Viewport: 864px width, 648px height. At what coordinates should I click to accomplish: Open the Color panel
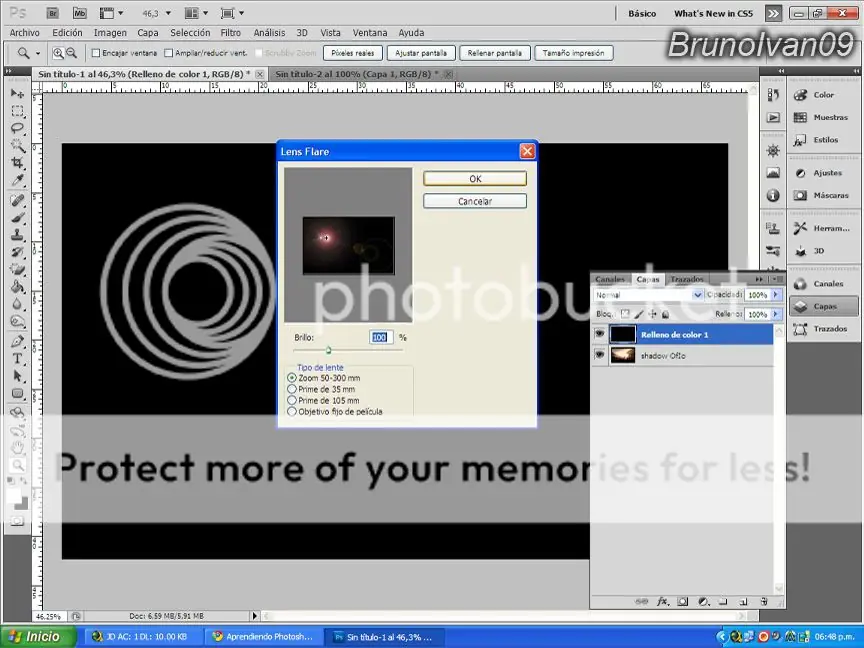tap(823, 95)
